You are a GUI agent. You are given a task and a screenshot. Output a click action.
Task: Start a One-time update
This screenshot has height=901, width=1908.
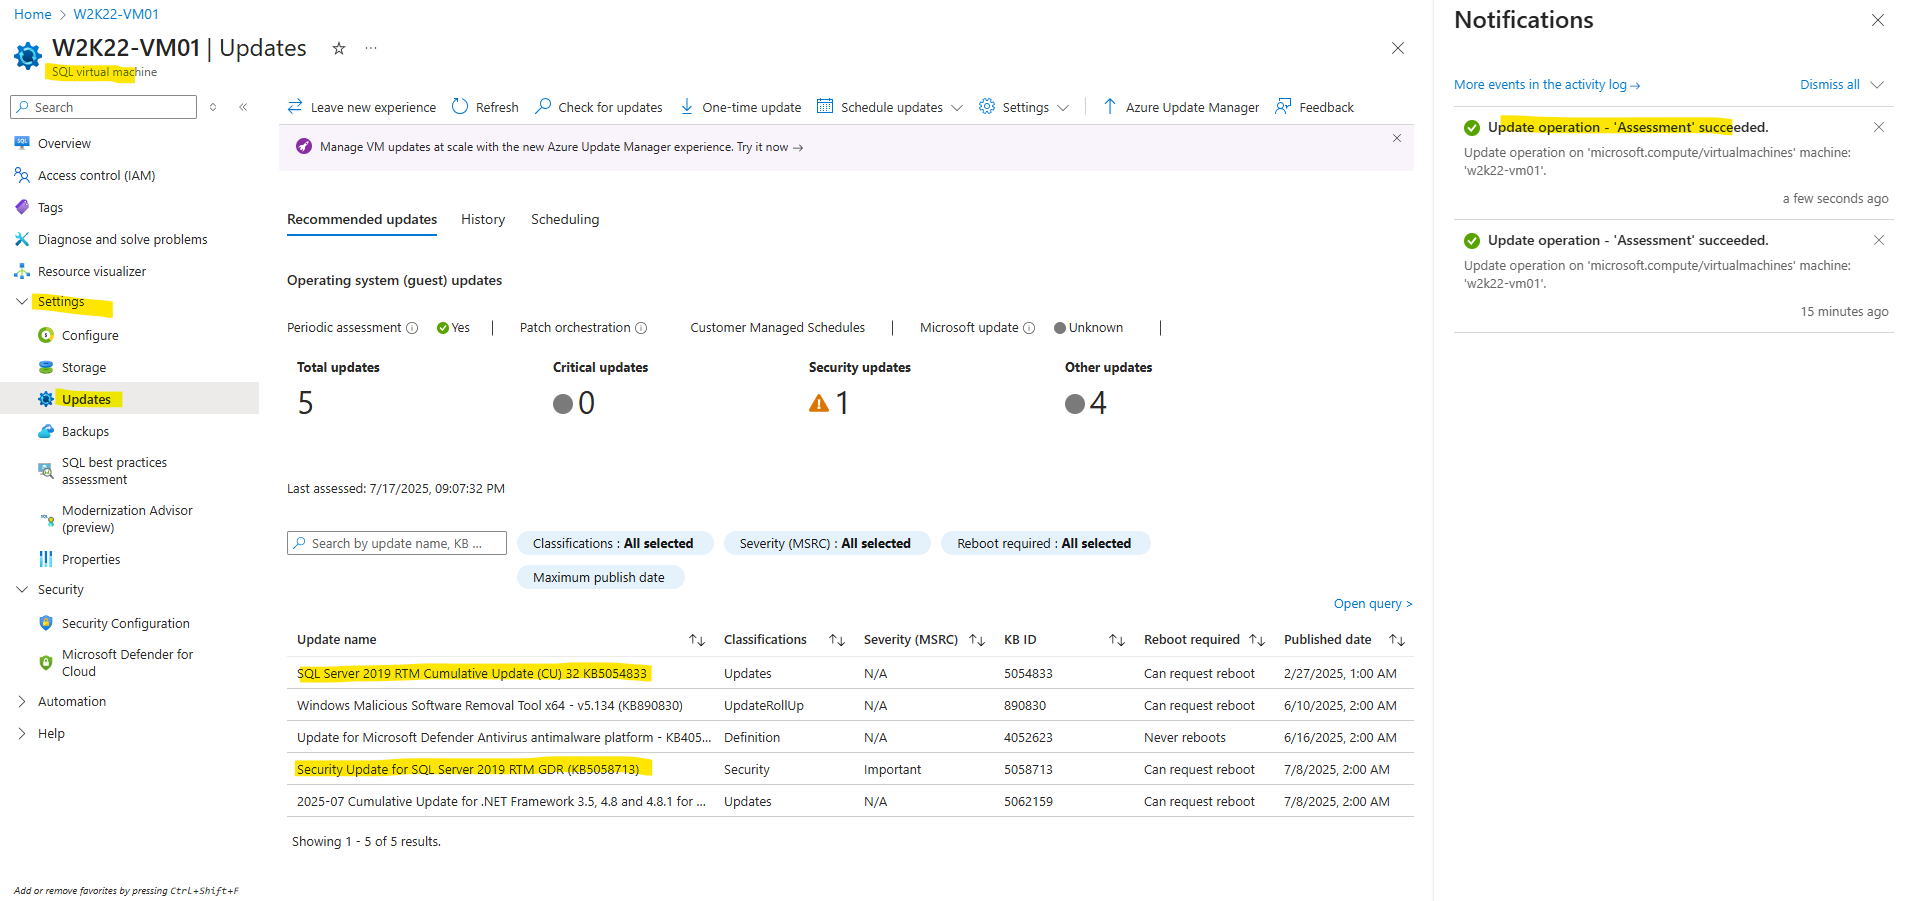click(741, 107)
